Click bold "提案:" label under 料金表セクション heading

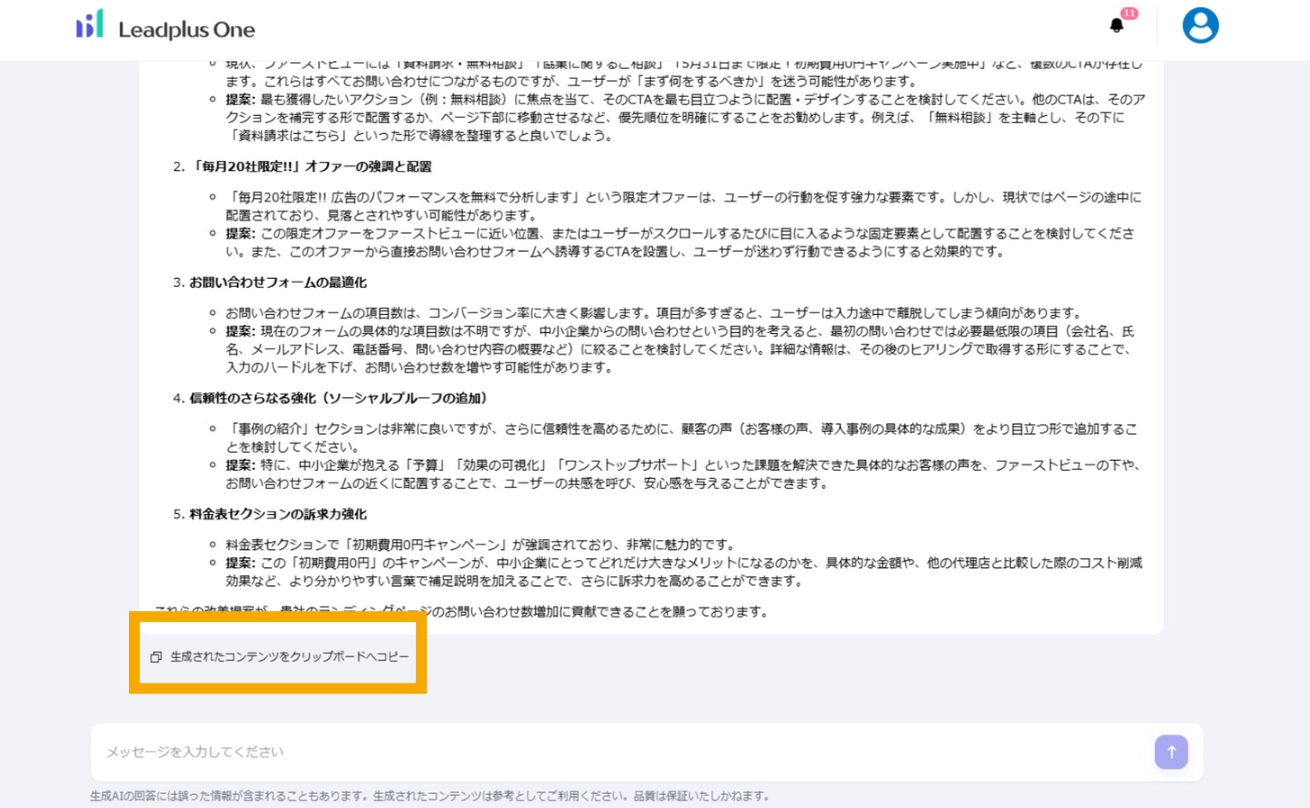pos(240,563)
